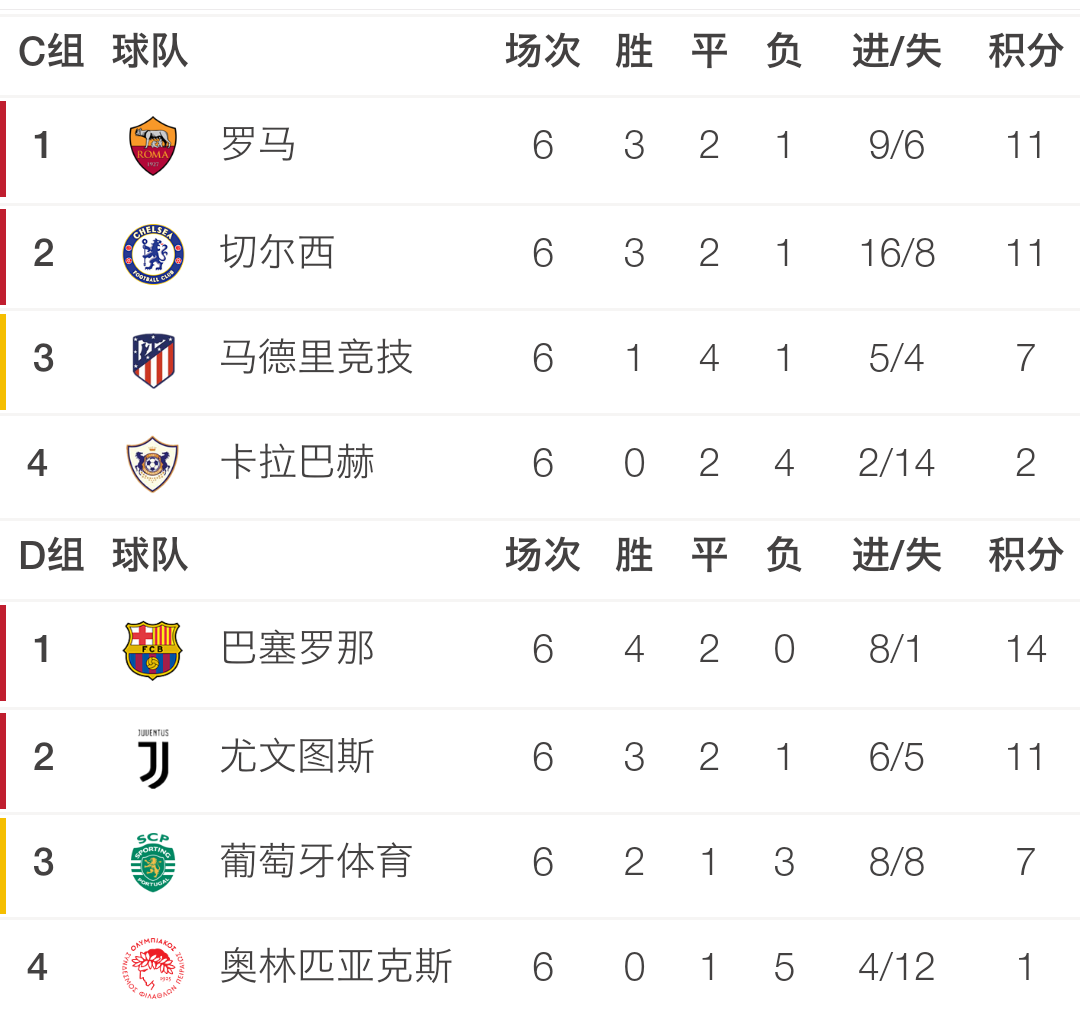The height and width of the screenshot is (1021, 1080).
Task: Click 积分 column header in C组
Action: point(1025,51)
